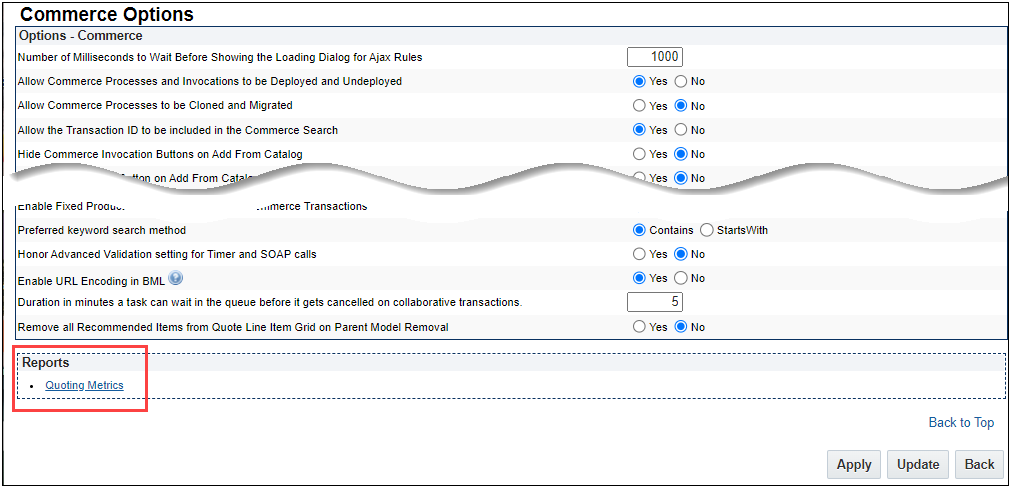Set Transaction ID in Commerce Search to No

[x=680, y=130]
